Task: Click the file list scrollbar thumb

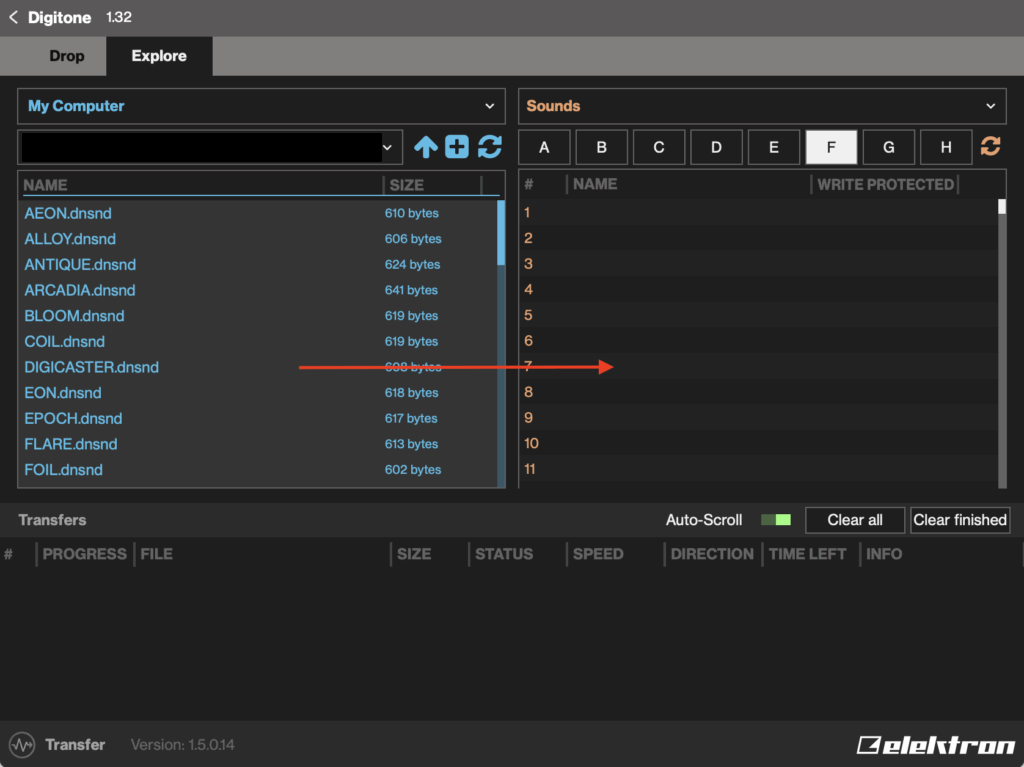Action: tap(501, 232)
